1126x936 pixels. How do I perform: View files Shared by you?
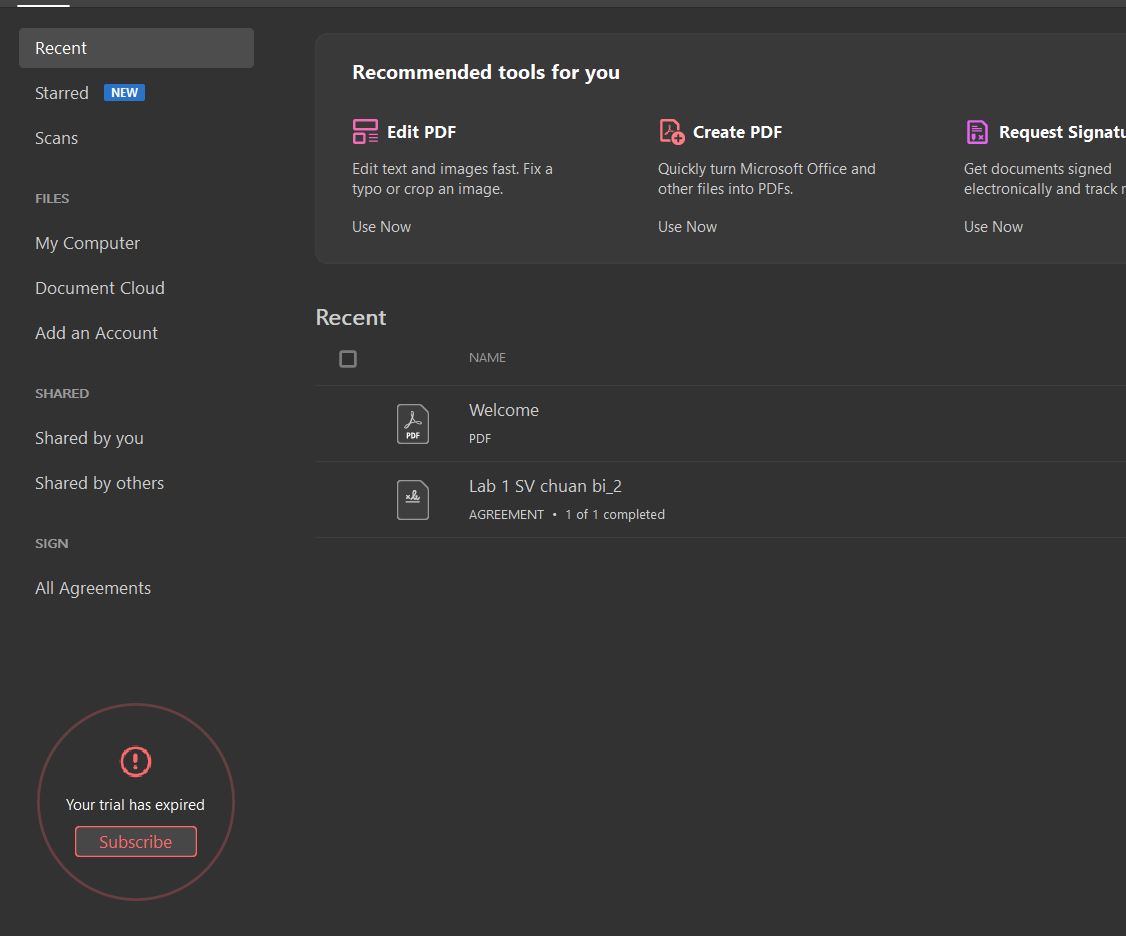tap(89, 438)
